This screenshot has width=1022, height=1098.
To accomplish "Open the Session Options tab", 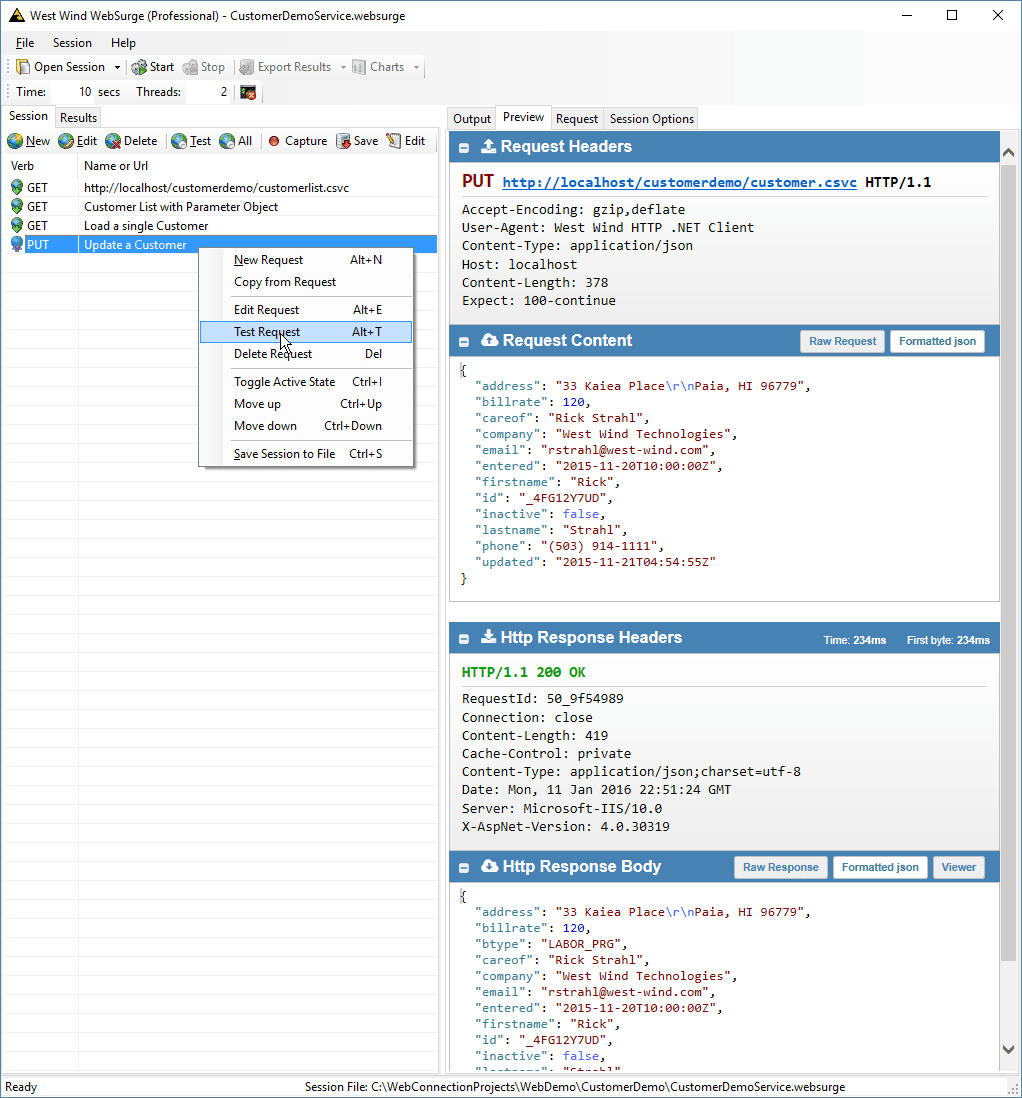I will pyautogui.click(x=651, y=119).
